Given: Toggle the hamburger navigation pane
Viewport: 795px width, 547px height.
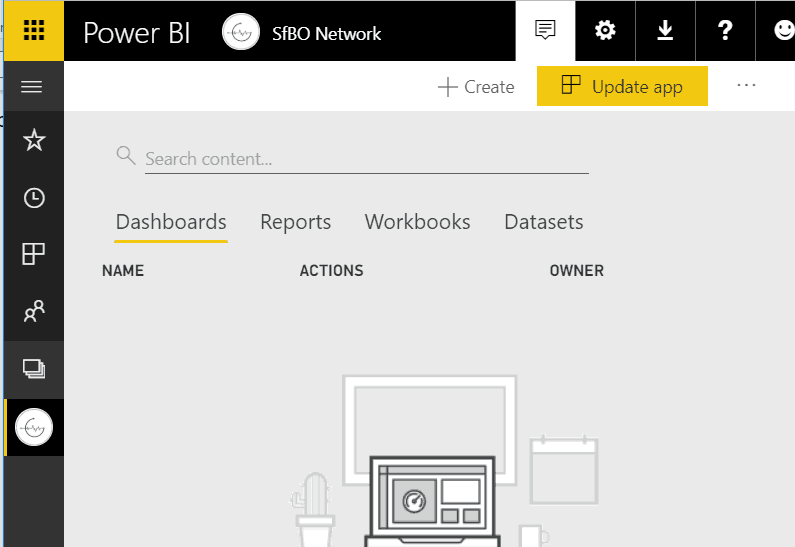Looking at the screenshot, I should click(32, 87).
